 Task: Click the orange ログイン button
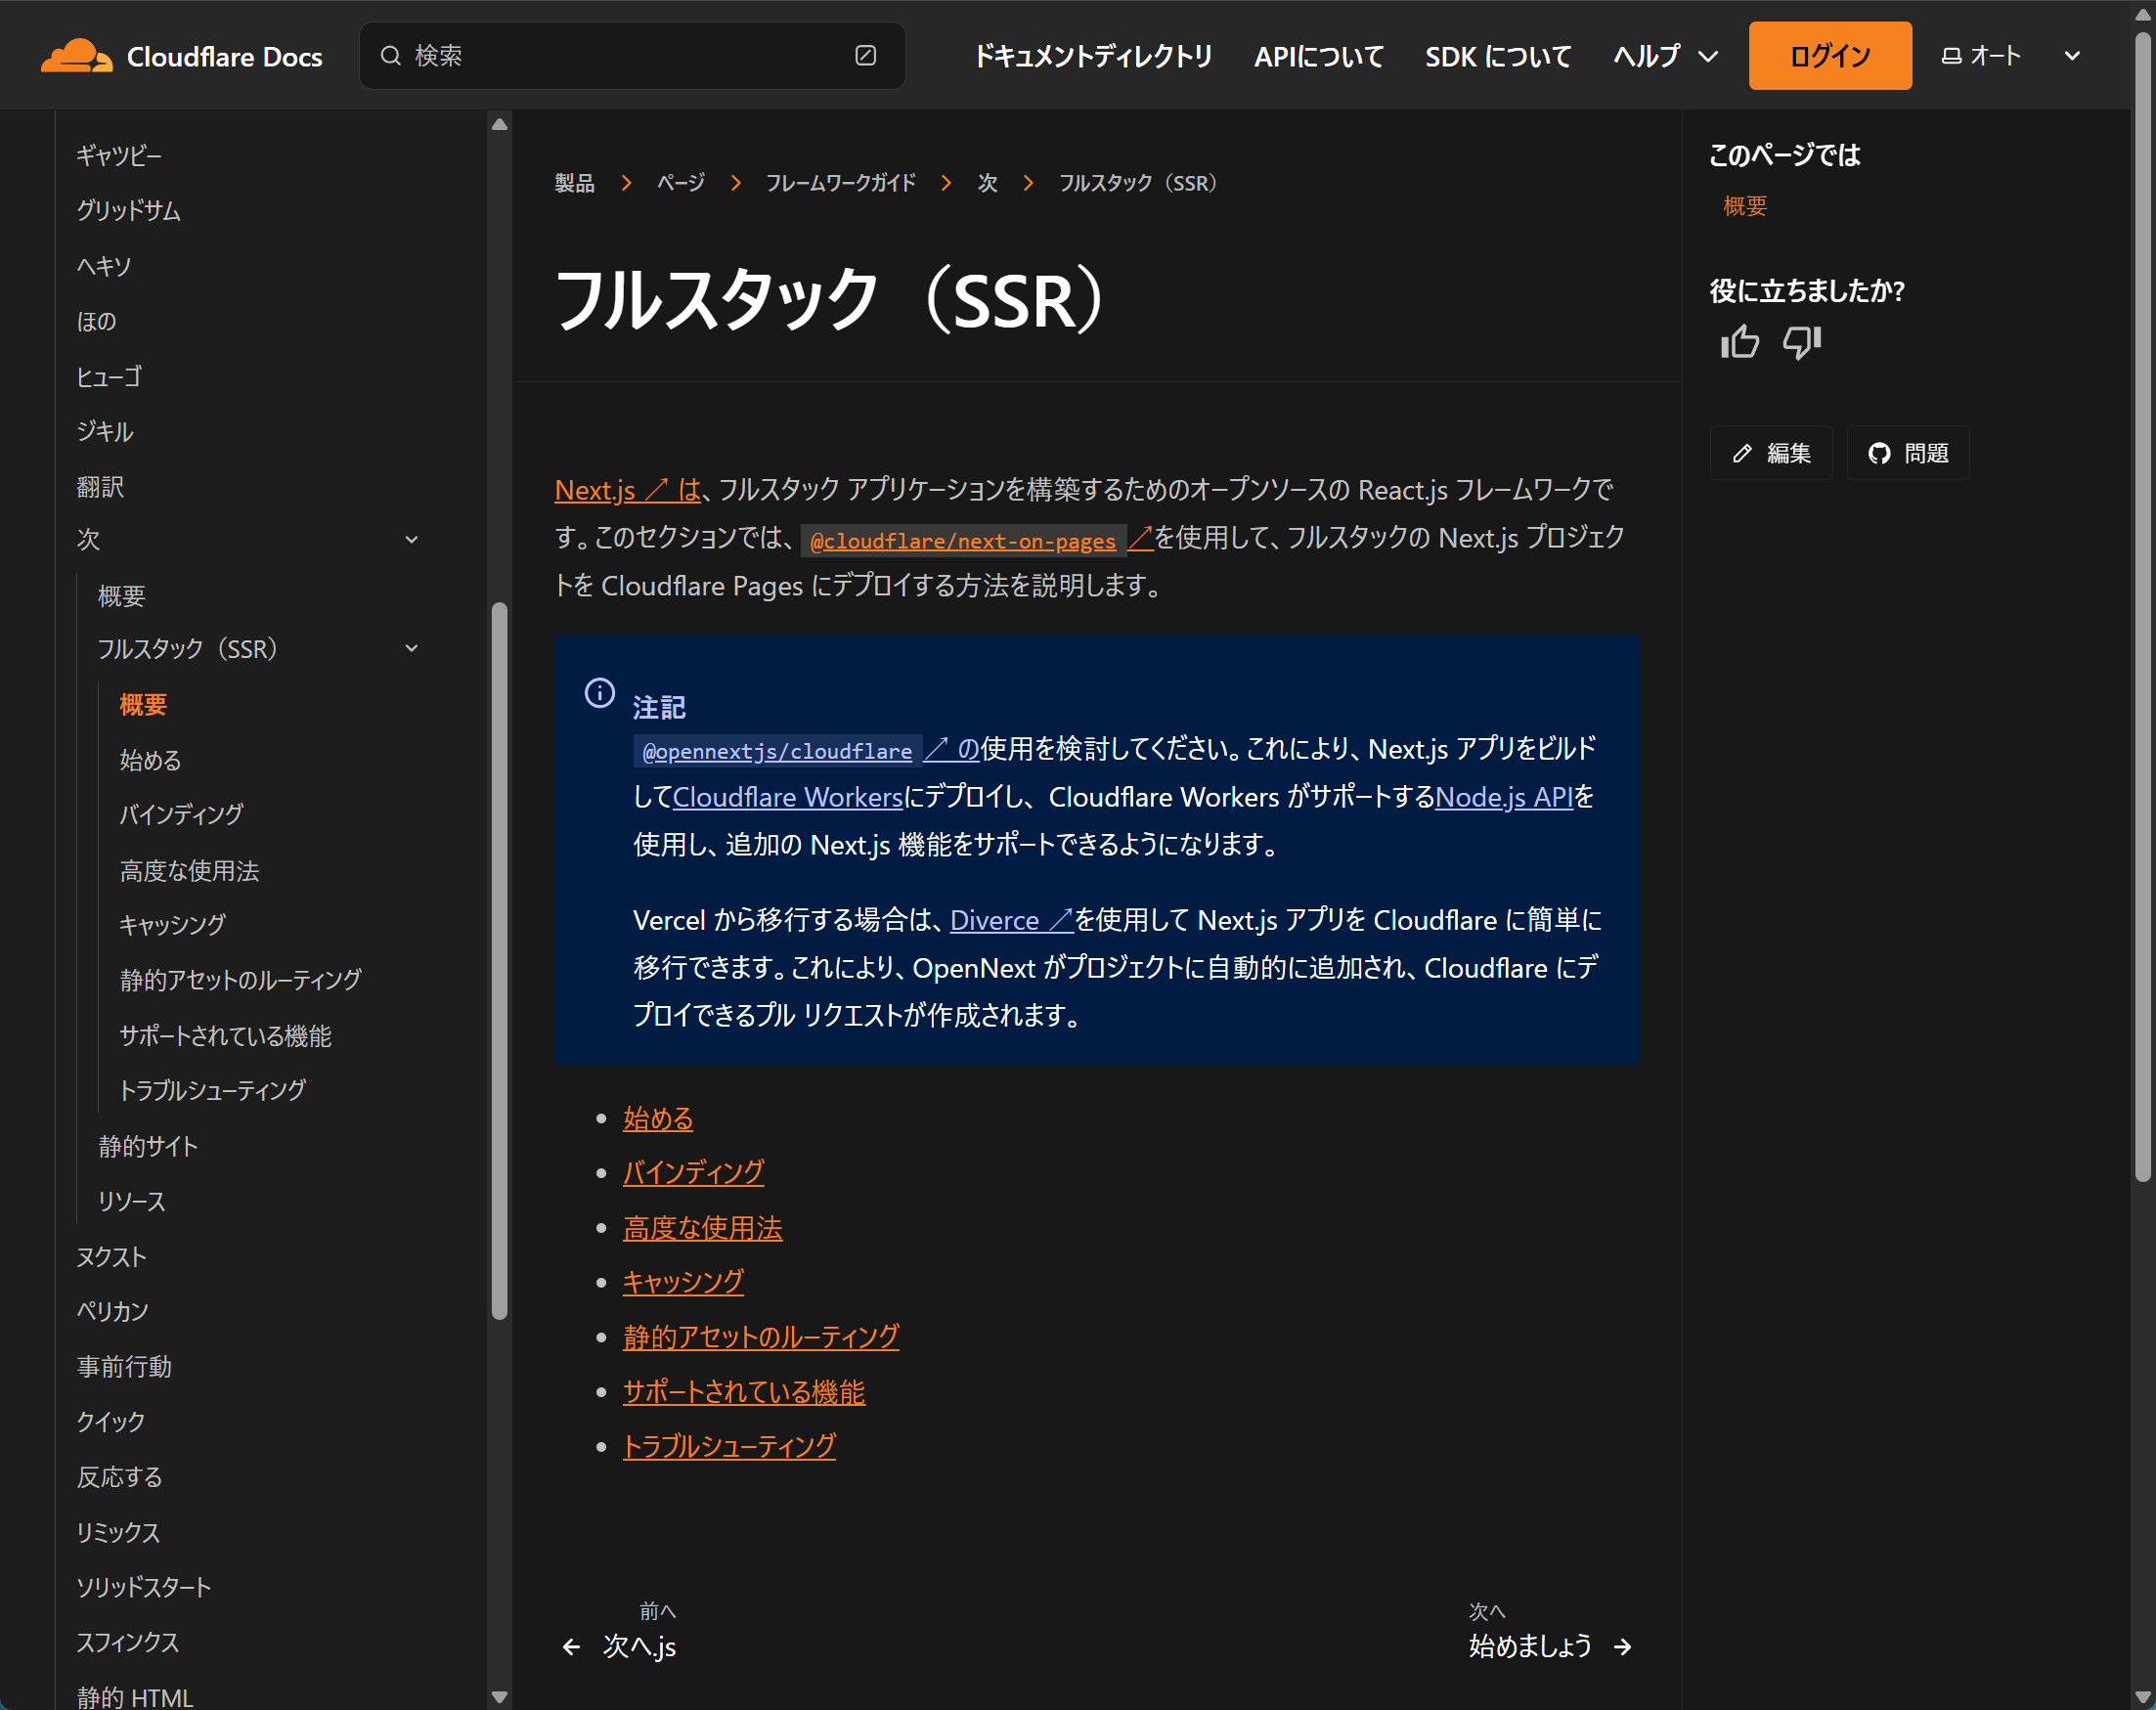point(1829,56)
